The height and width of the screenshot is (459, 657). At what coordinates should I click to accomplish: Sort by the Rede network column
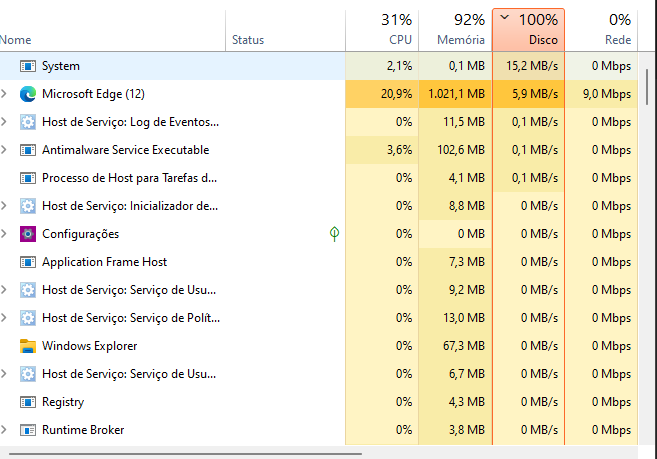601,29
